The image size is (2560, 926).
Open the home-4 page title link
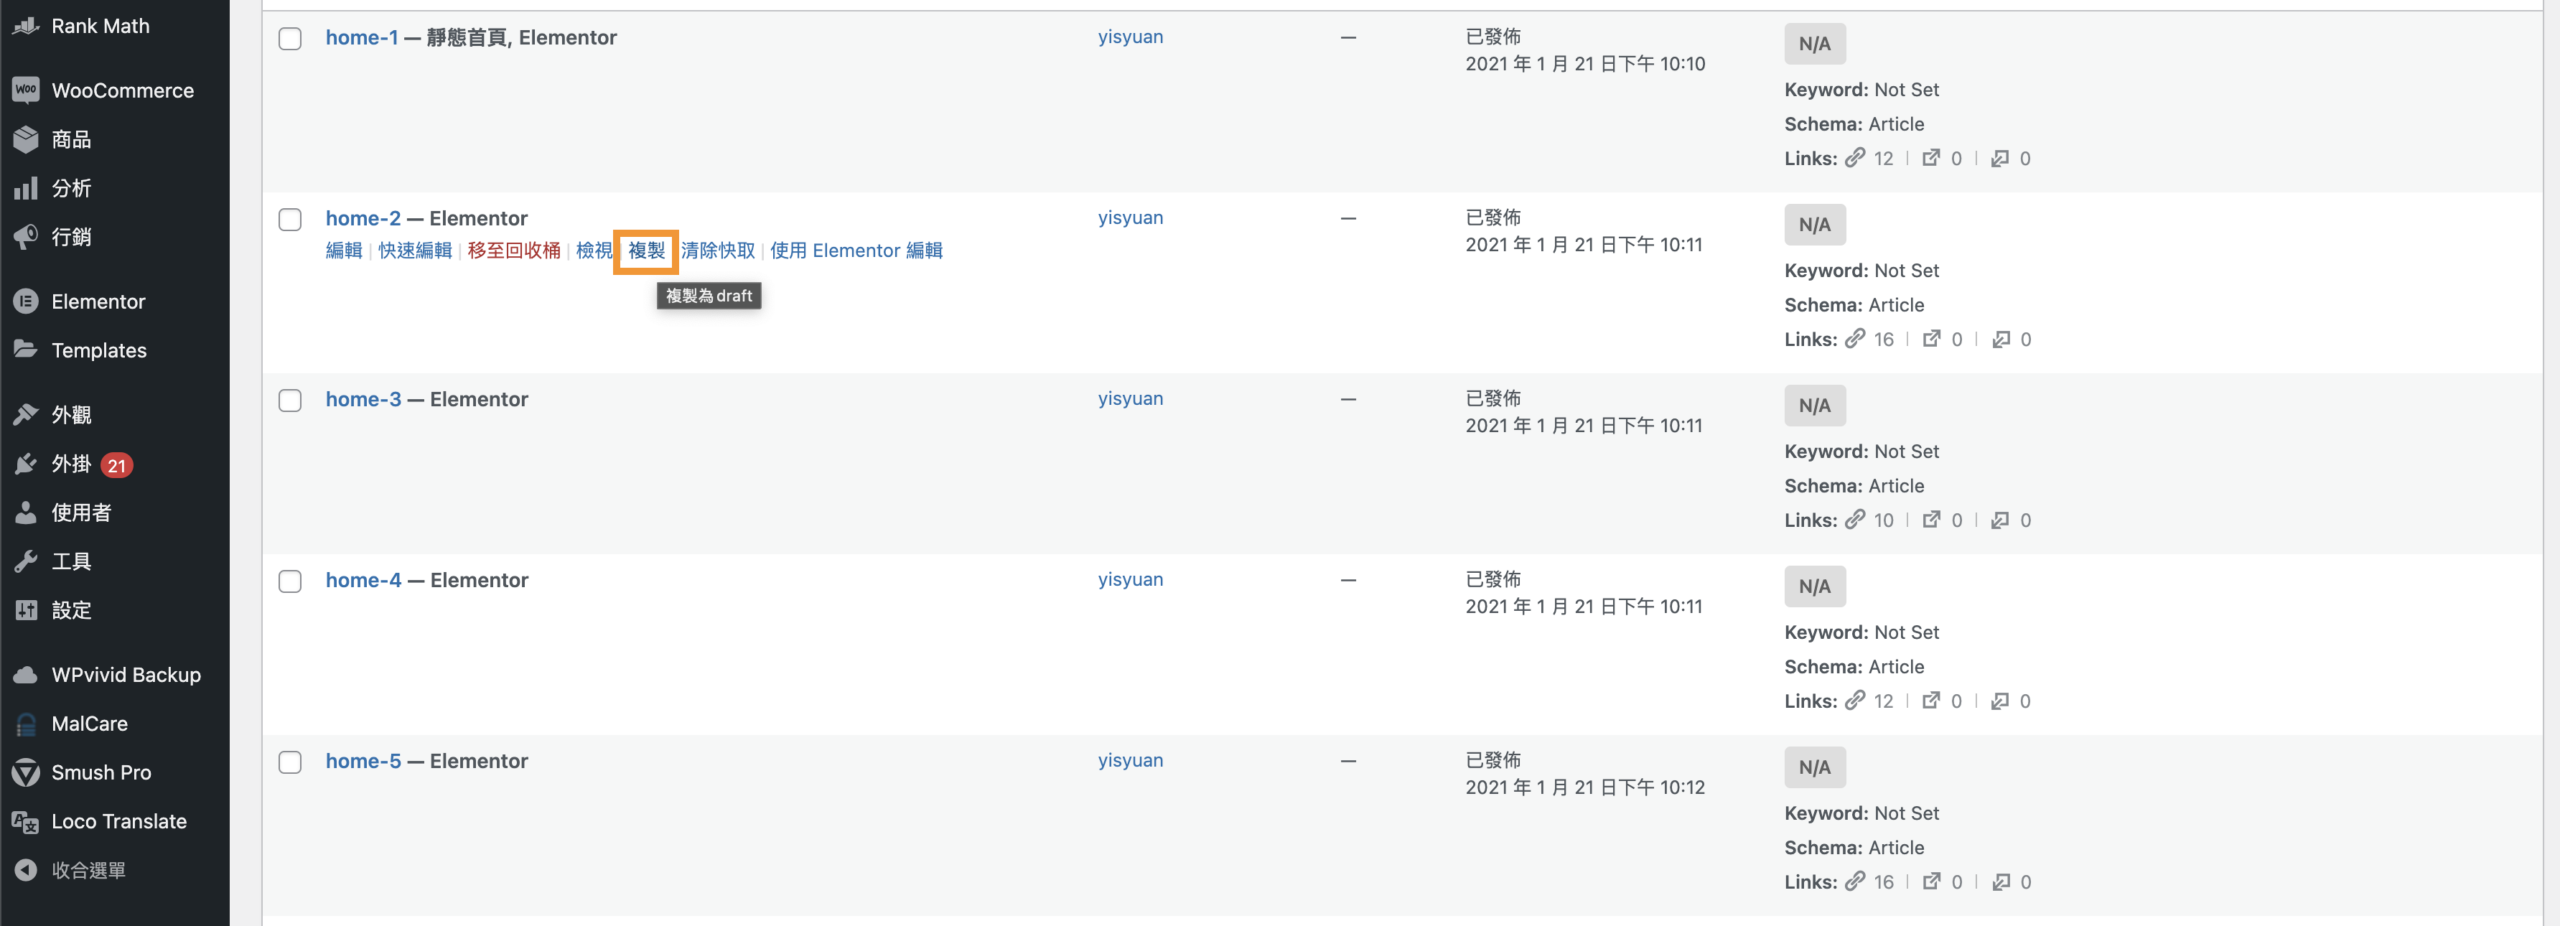[363, 580]
